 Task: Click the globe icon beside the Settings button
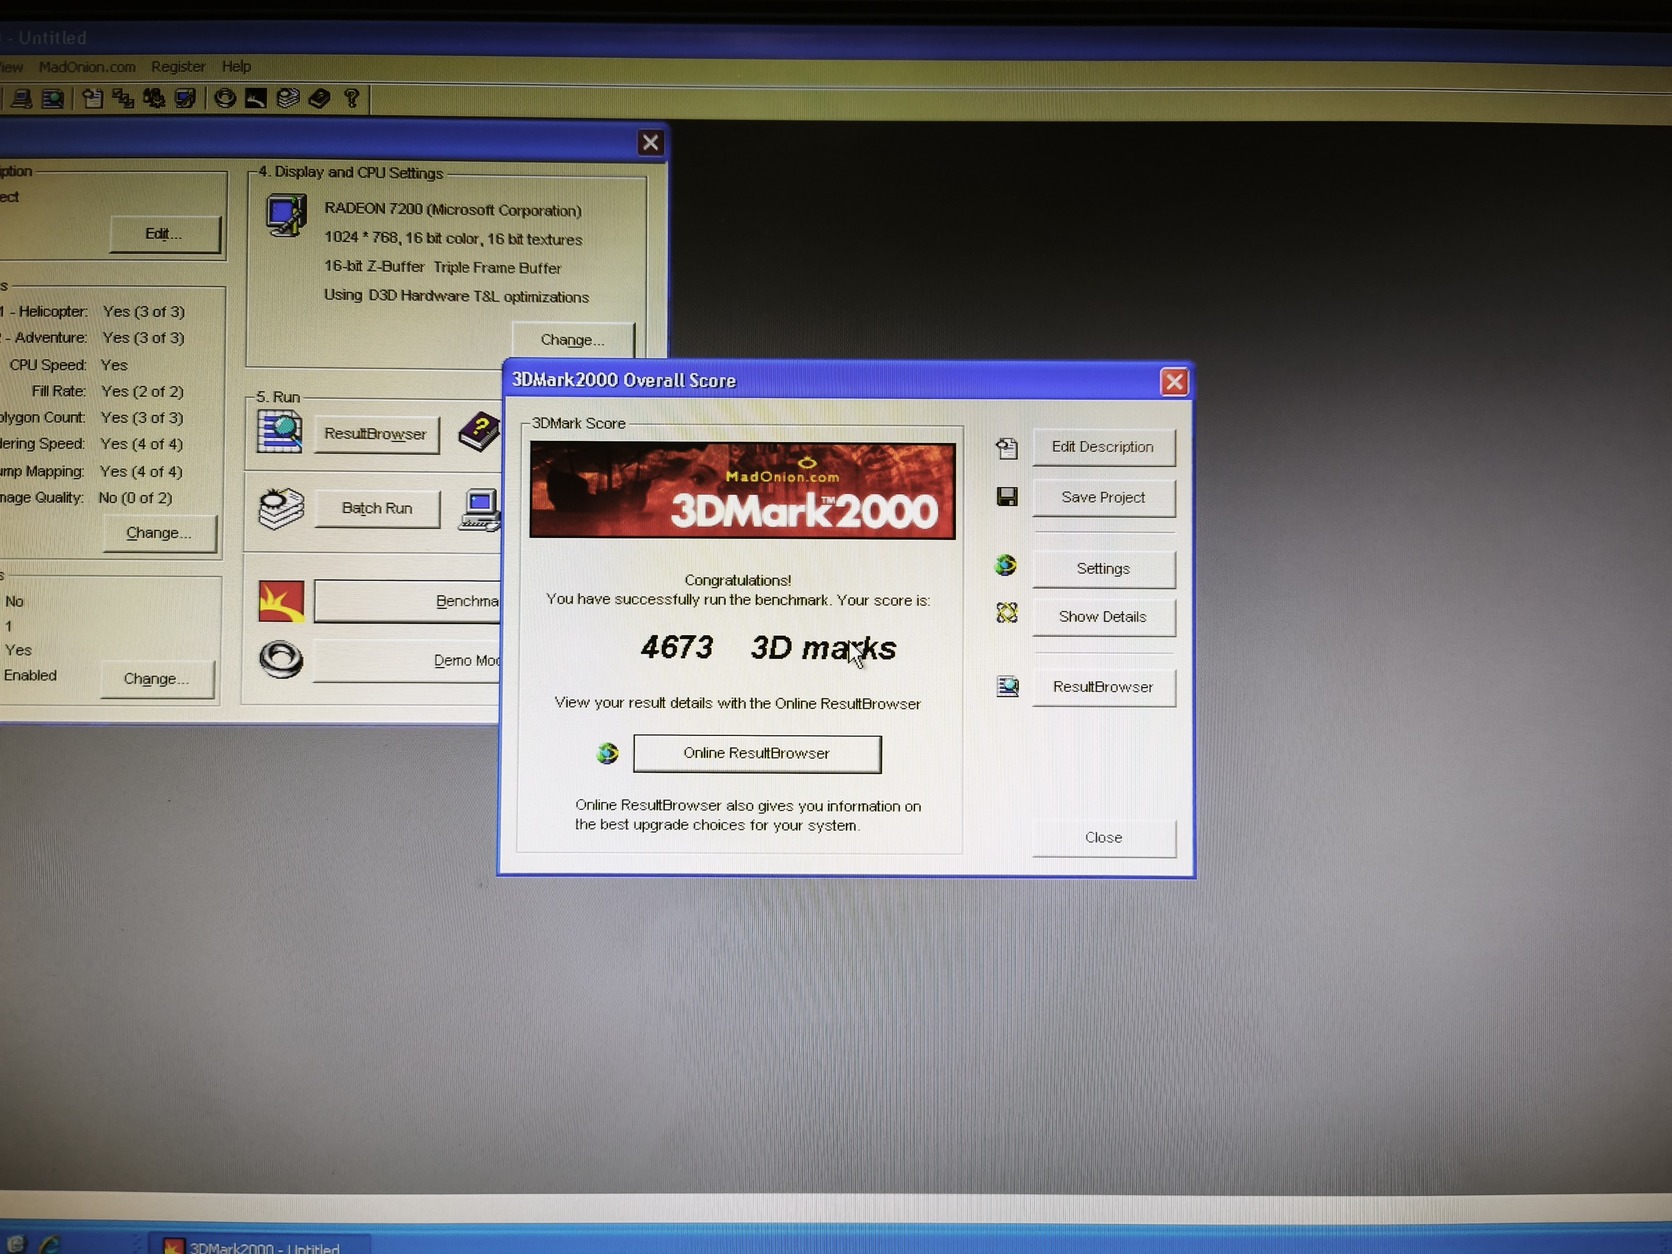1006,566
